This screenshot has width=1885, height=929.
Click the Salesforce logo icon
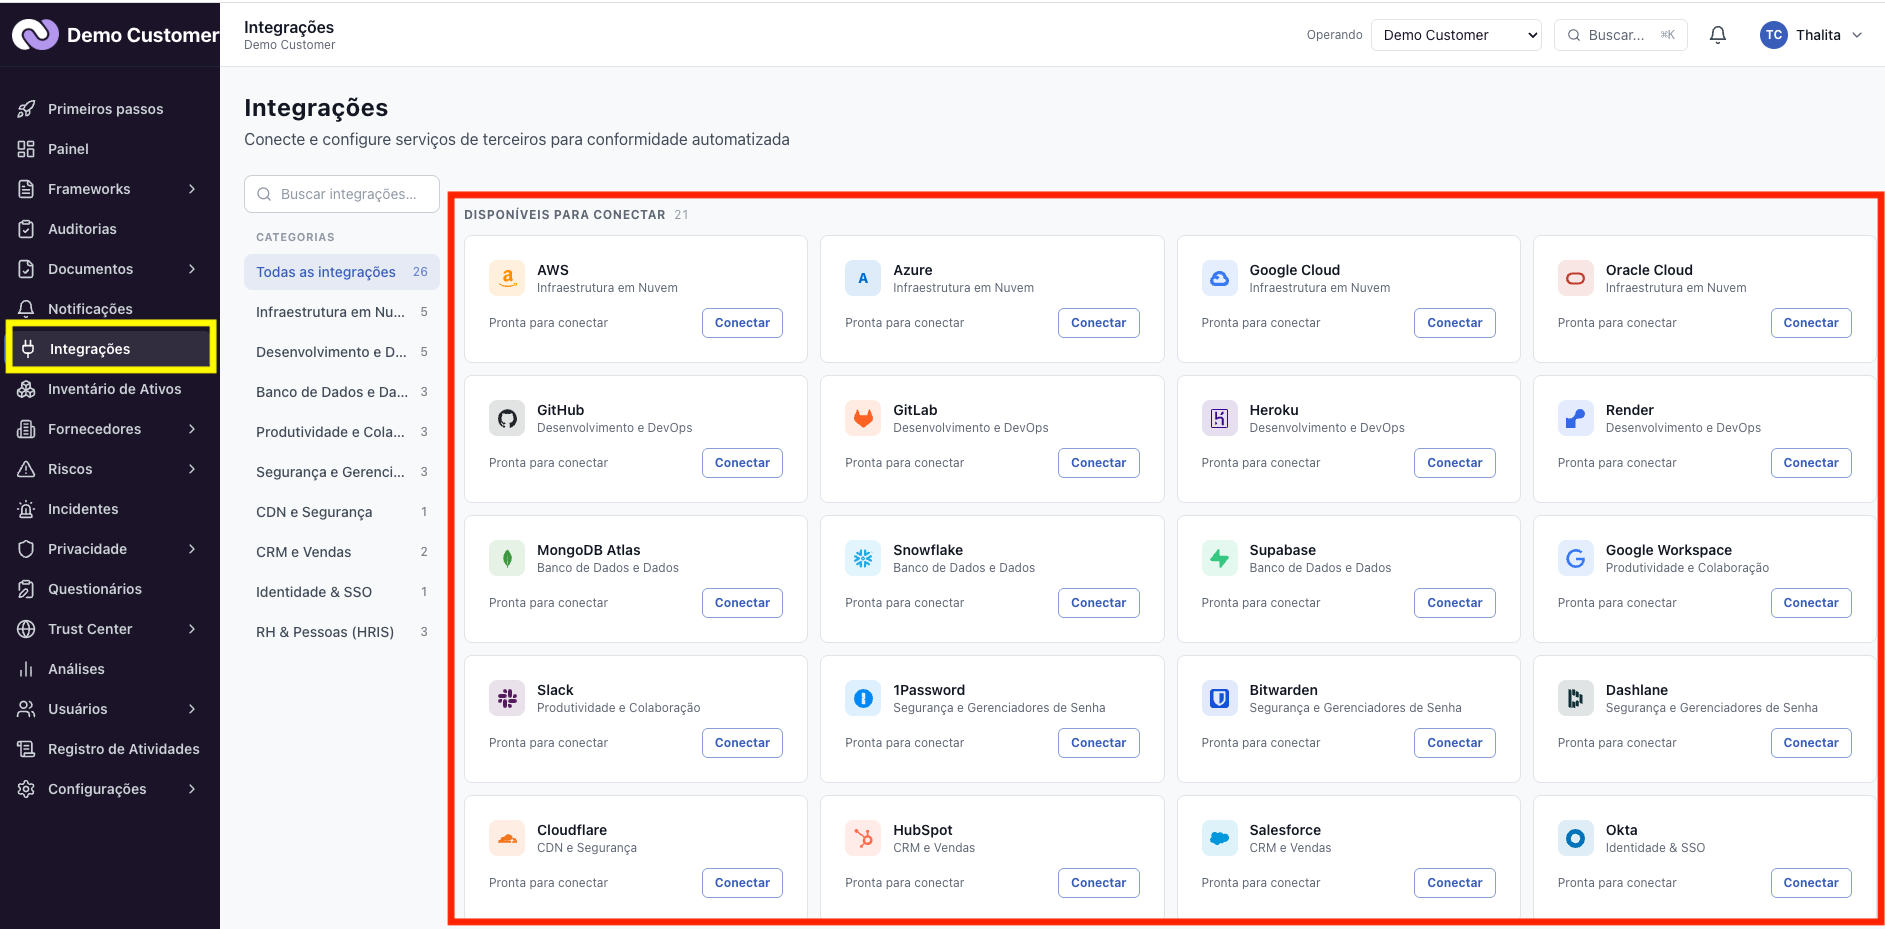(1219, 838)
